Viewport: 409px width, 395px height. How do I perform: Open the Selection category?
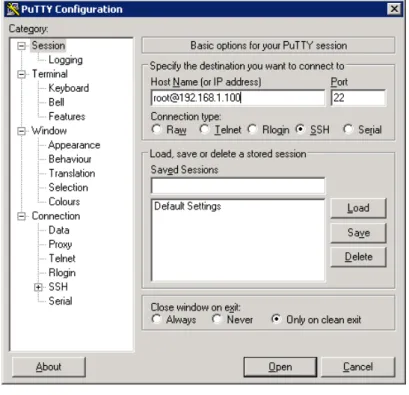pos(68,188)
